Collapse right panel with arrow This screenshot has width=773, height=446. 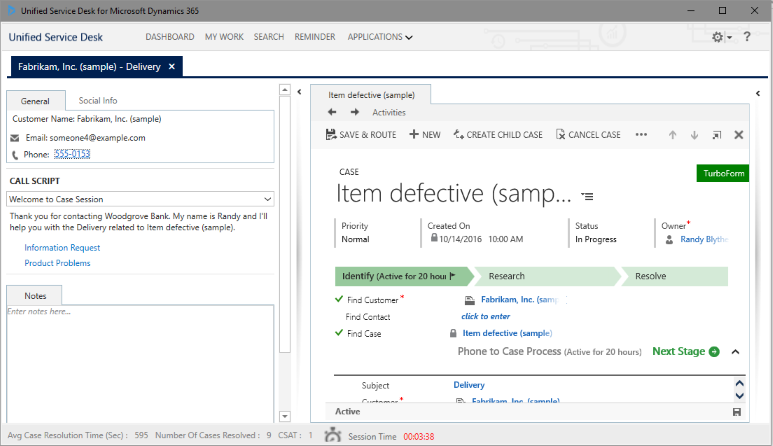click(758, 93)
